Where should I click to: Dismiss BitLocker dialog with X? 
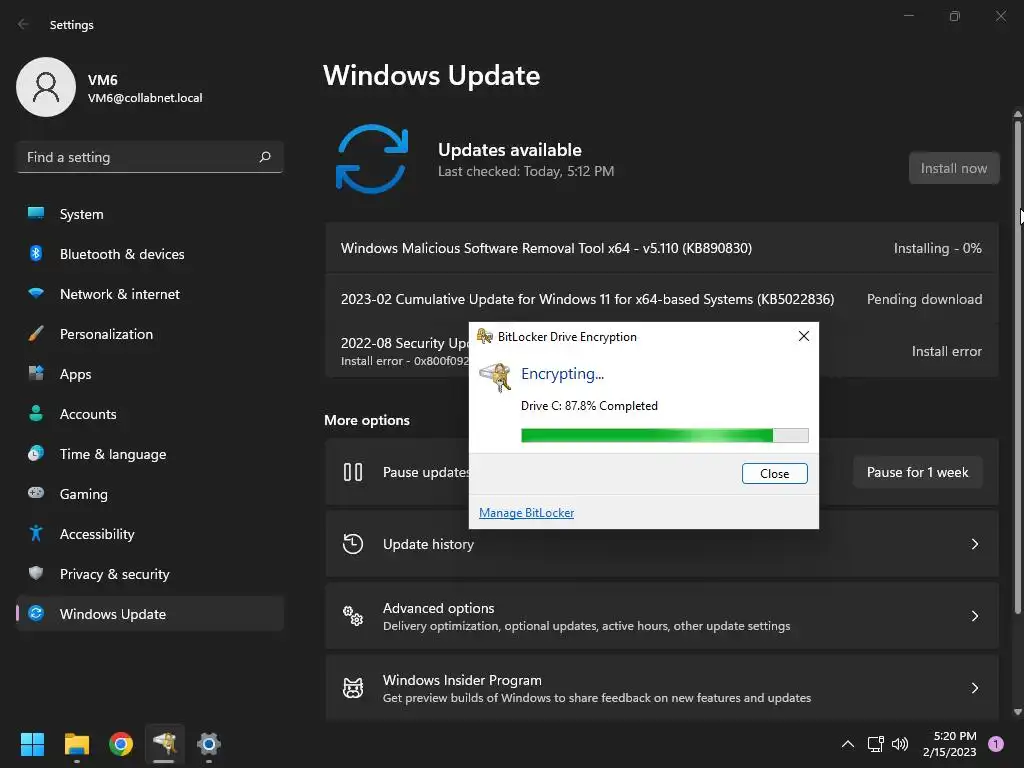[x=804, y=336]
